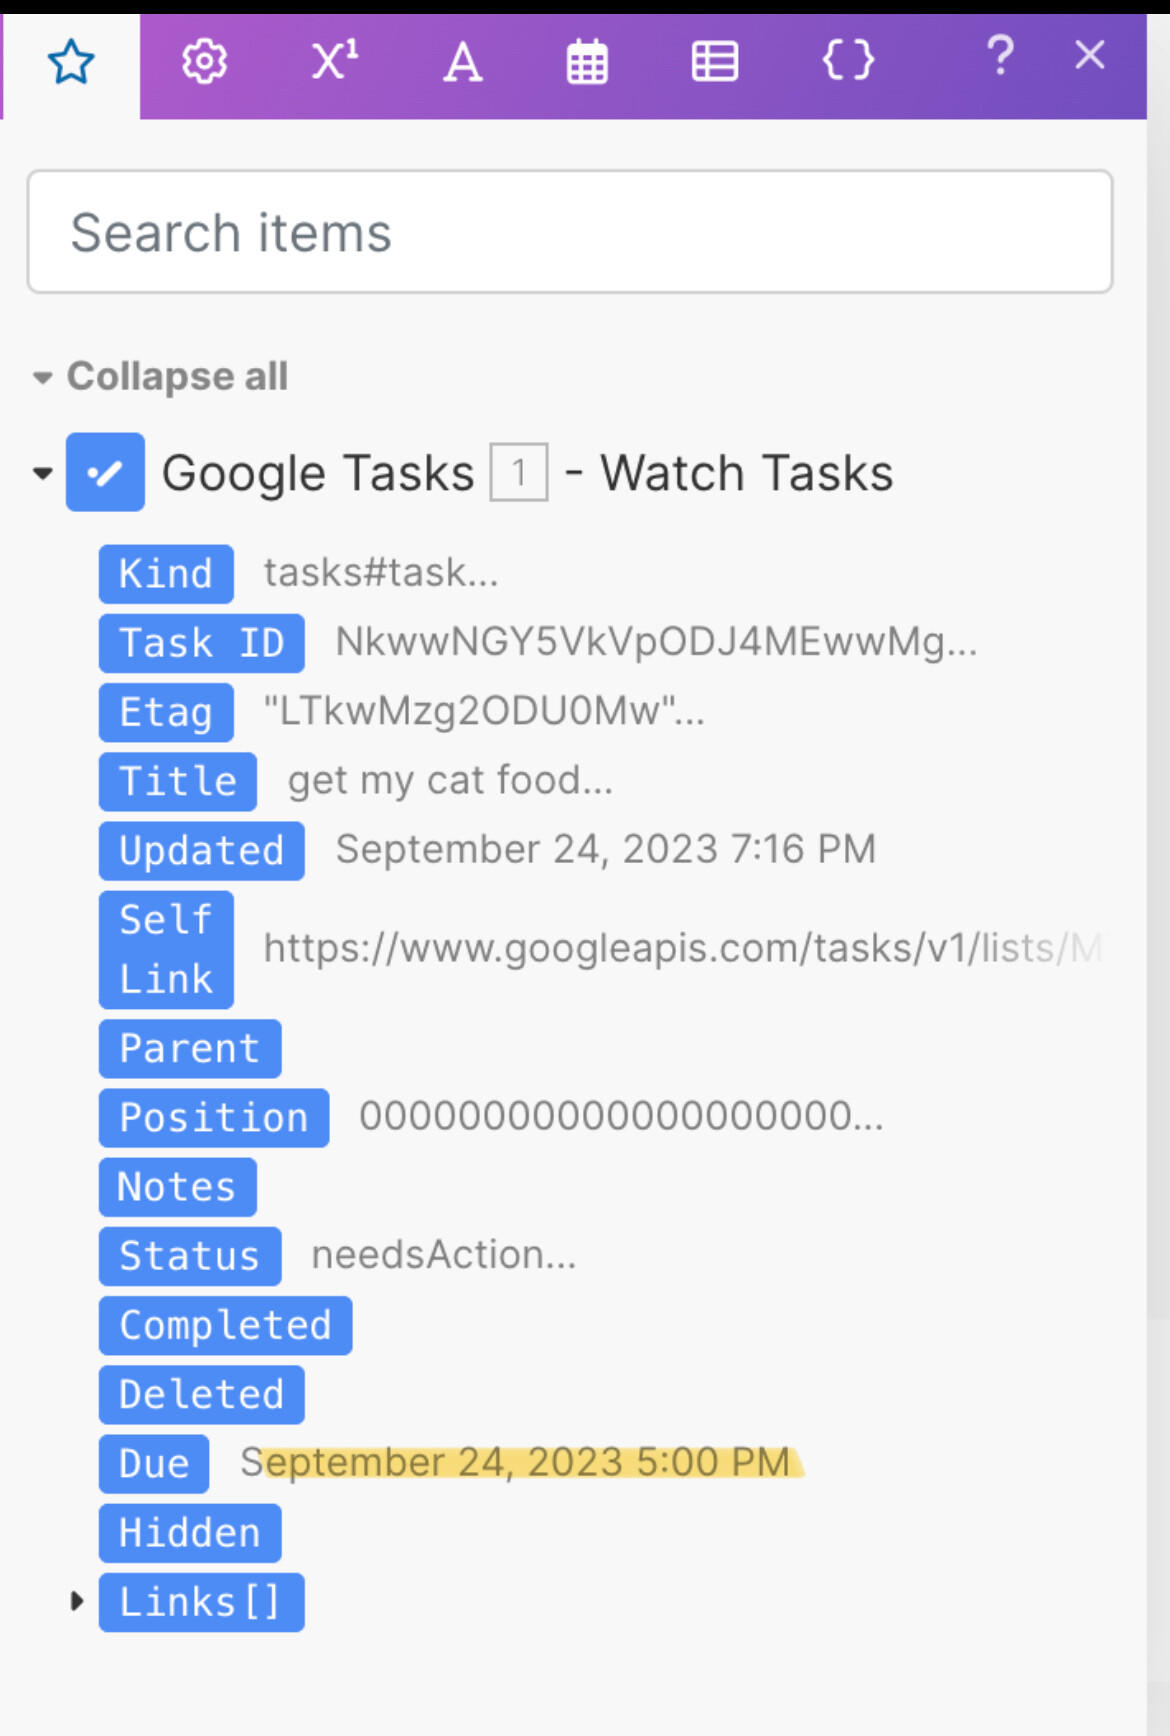
Task: Click the help question mark icon
Action: (x=1000, y=56)
